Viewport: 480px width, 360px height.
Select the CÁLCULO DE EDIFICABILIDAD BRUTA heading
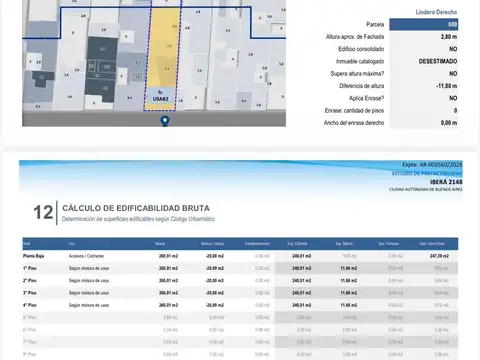(136, 208)
